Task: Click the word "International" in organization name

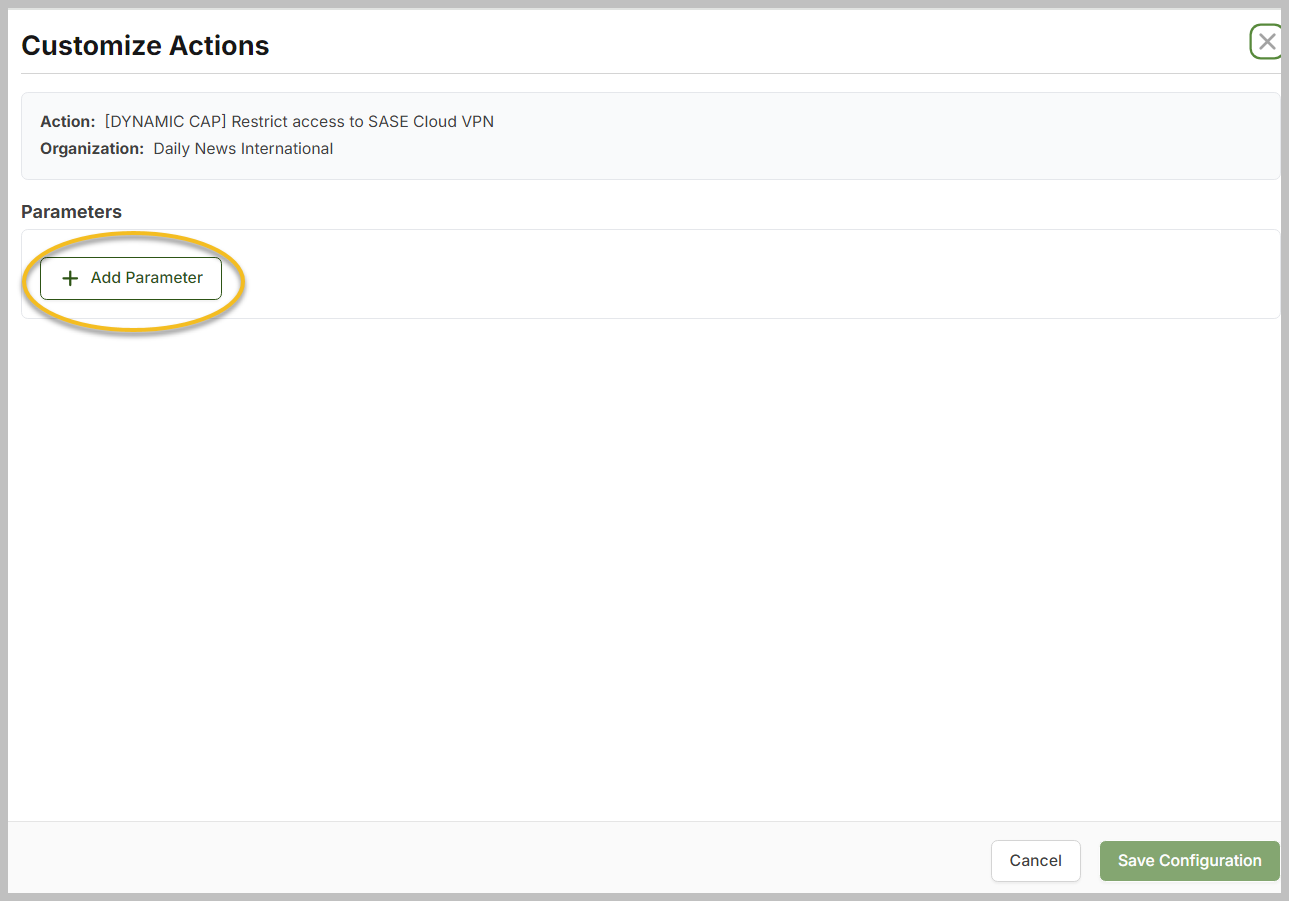Action: click(287, 149)
